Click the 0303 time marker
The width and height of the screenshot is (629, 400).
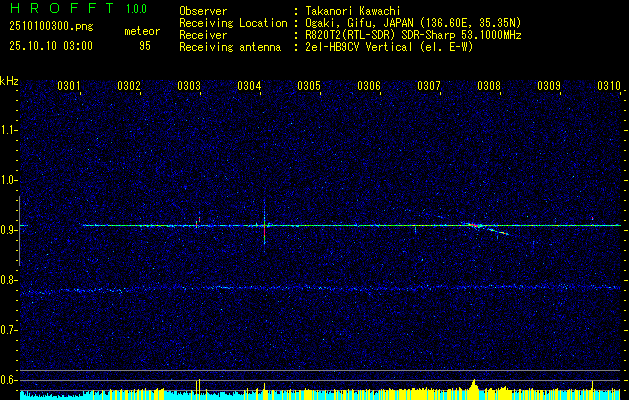189,85
